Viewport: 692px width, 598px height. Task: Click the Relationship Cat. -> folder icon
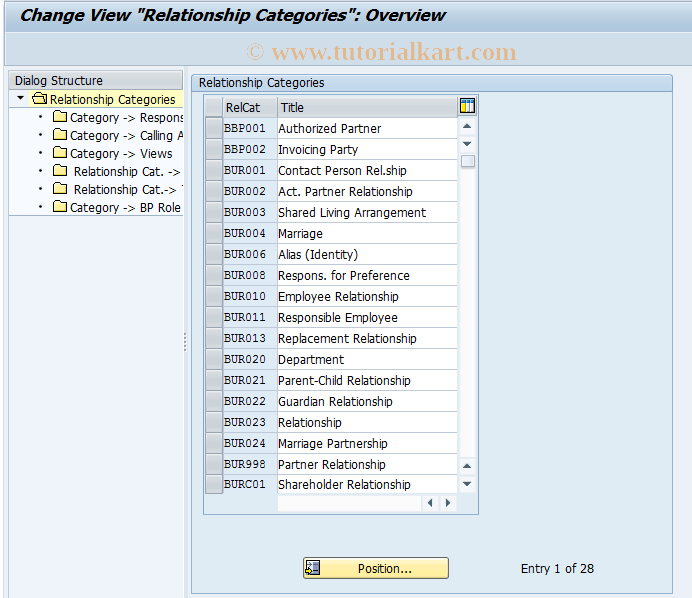[60, 171]
